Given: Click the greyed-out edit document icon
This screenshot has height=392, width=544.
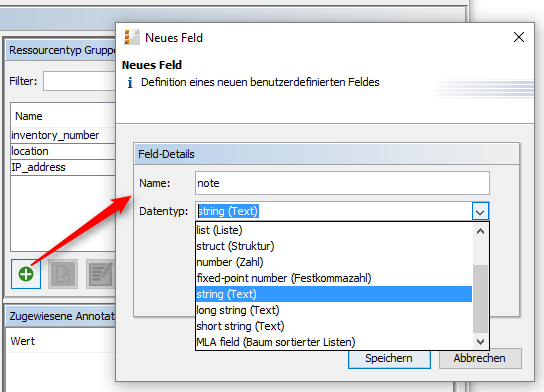Looking at the screenshot, I should pos(63,274).
